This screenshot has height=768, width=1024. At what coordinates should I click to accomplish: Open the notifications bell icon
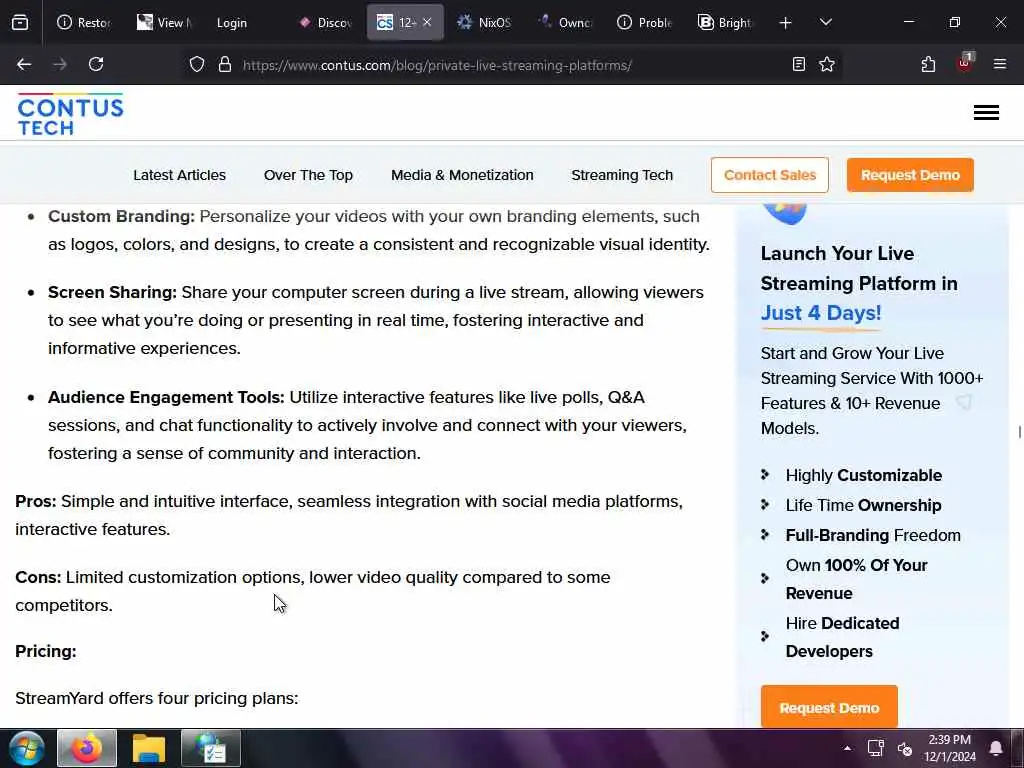tap(995, 748)
